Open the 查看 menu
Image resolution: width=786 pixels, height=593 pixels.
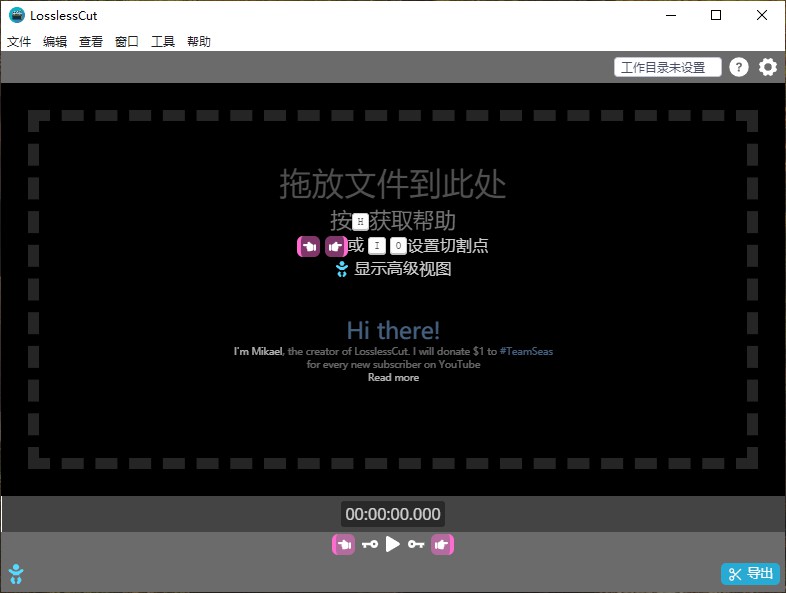91,42
